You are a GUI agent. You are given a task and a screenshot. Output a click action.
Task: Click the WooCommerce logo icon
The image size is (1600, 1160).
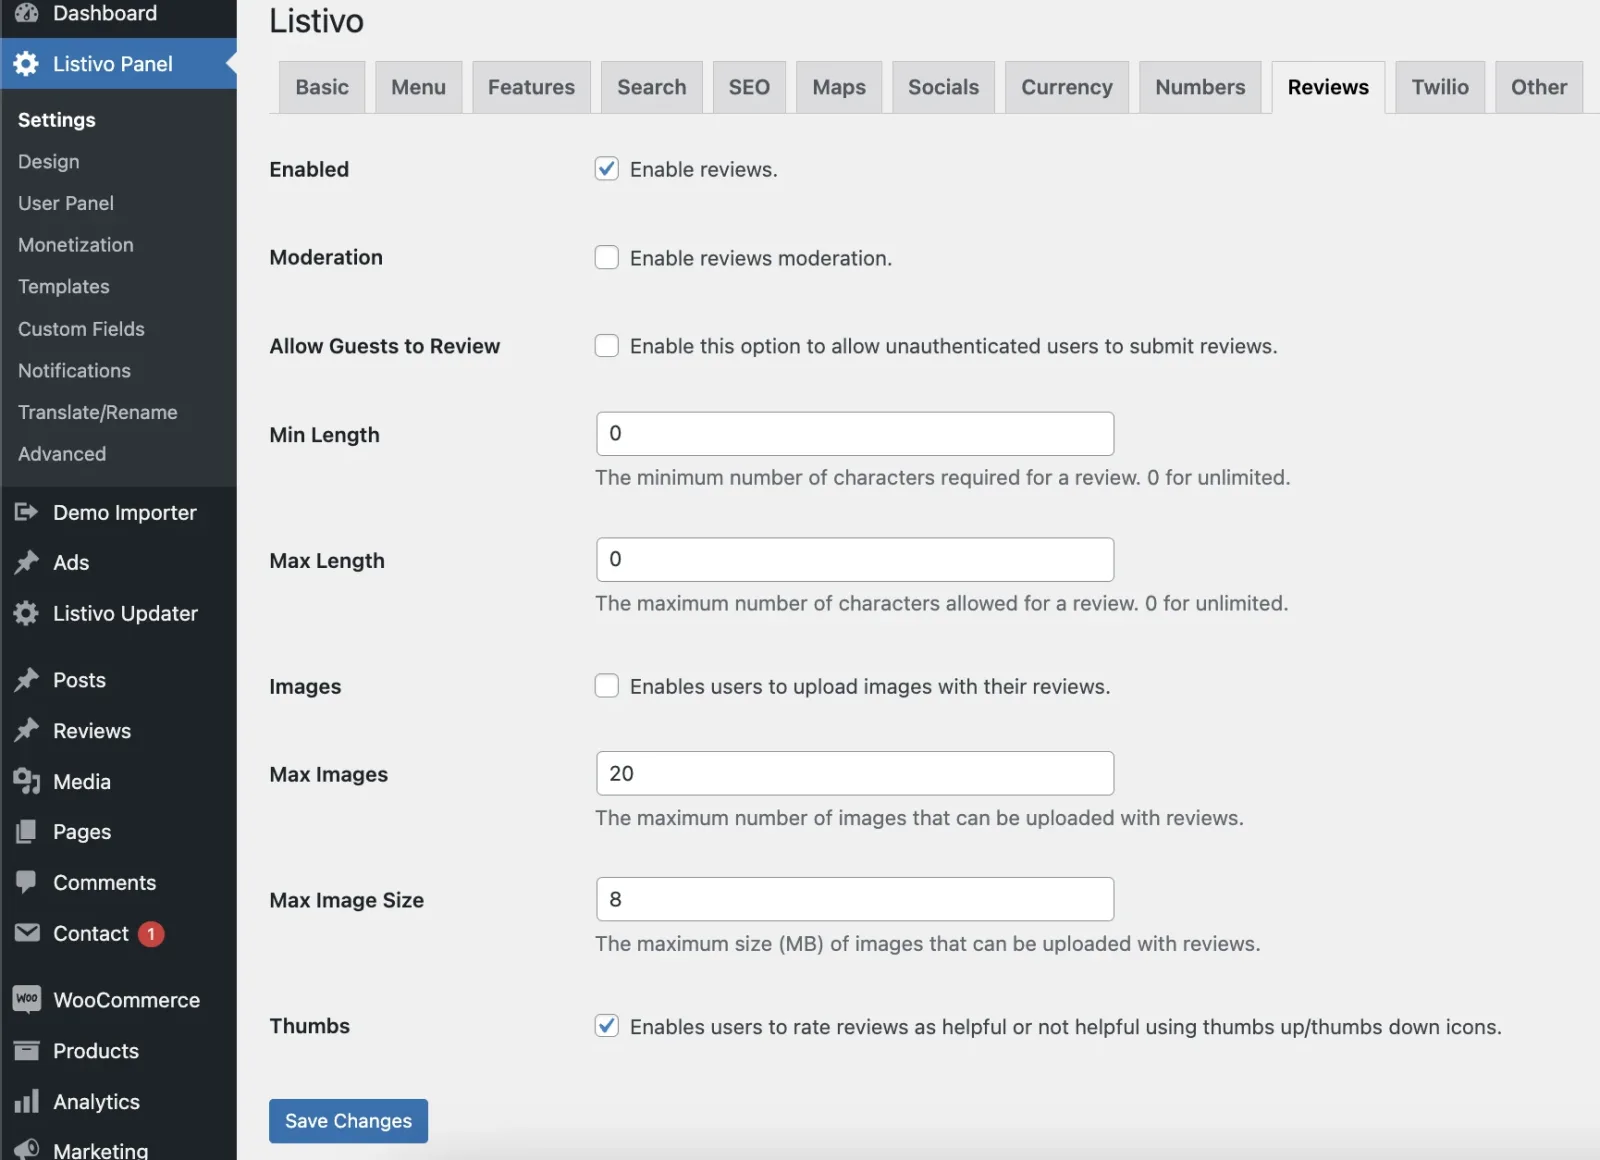27,999
